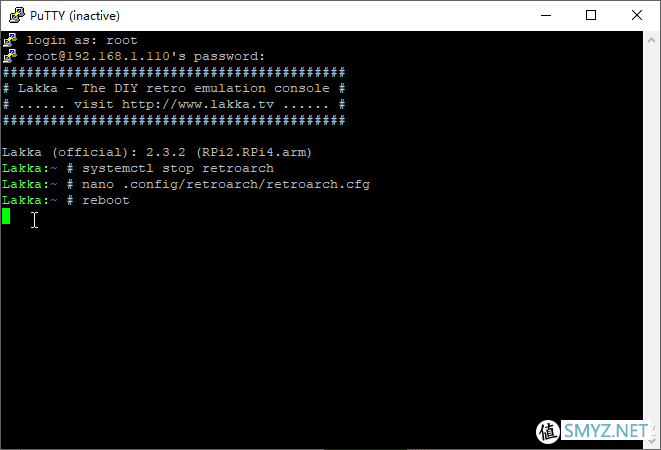Click the SMYZ.NET watermark text

(606, 431)
